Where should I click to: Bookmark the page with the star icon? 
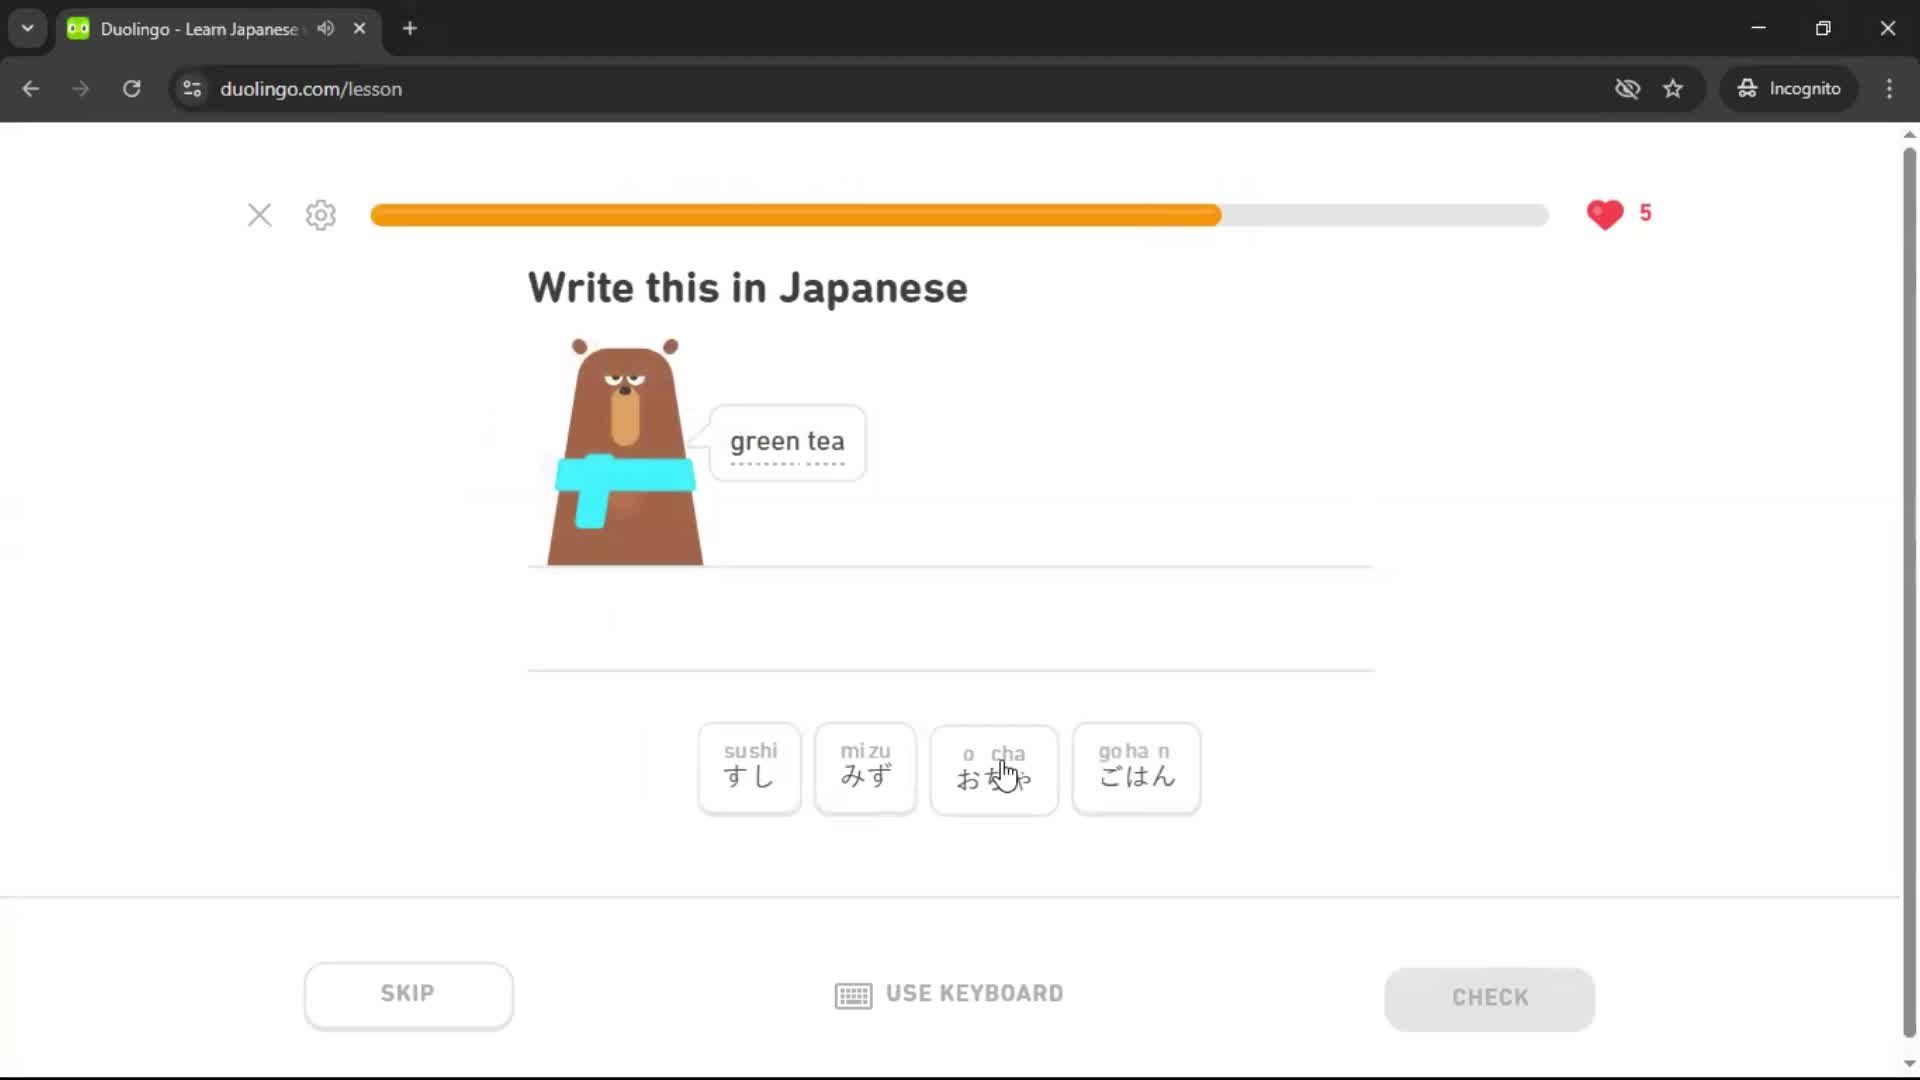tap(1673, 88)
